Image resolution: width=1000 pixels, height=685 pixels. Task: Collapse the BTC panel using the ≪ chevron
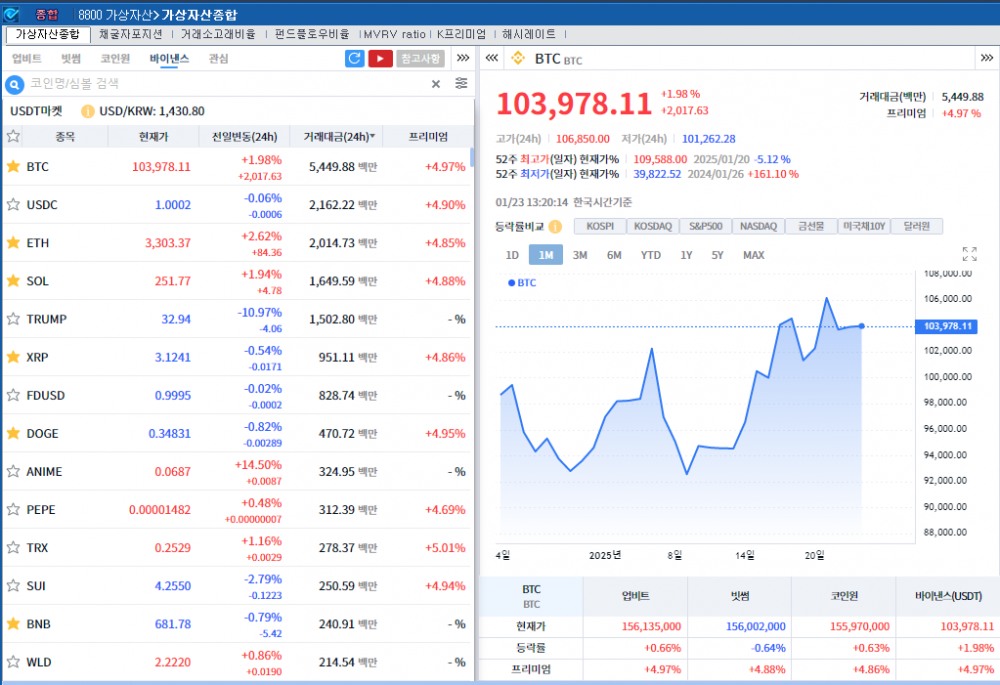tap(491, 58)
